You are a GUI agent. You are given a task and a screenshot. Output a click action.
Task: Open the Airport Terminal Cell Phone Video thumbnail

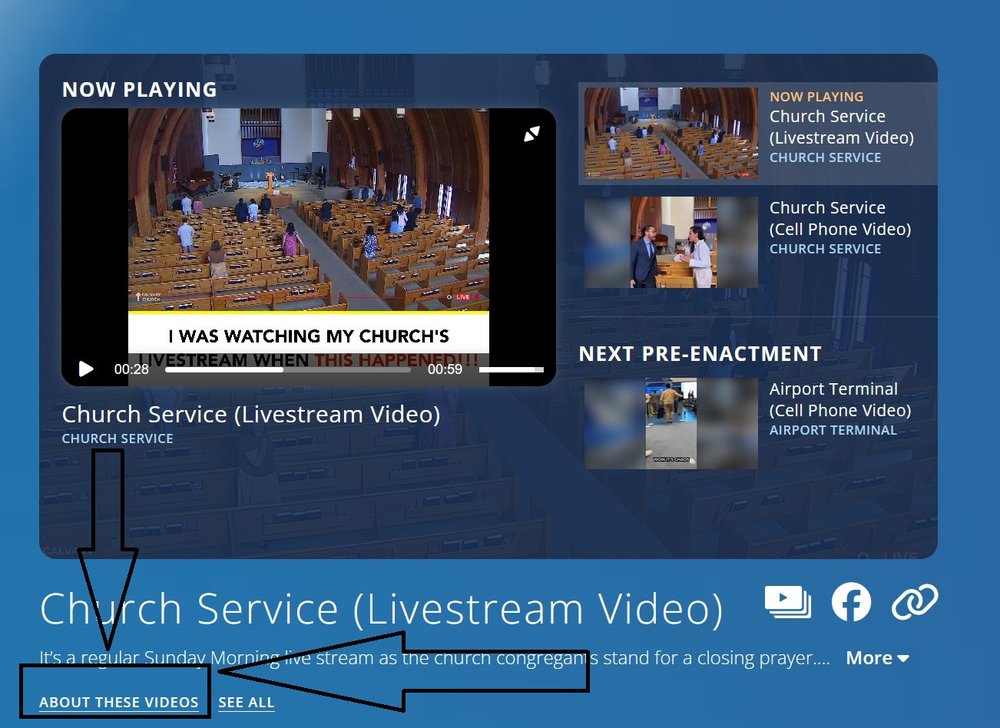click(x=671, y=423)
